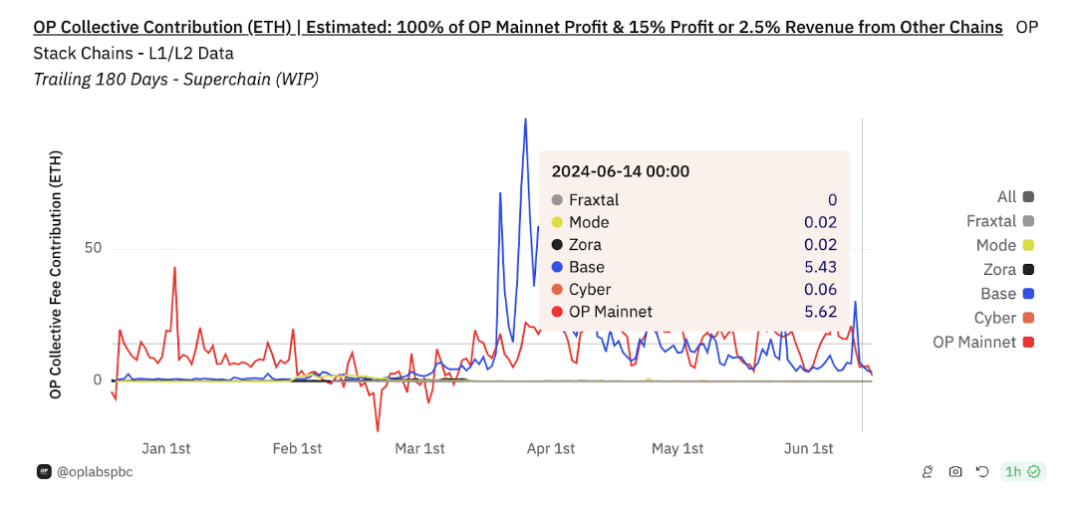Click the red OP Mainnet legend dot

click(x=1028, y=342)
